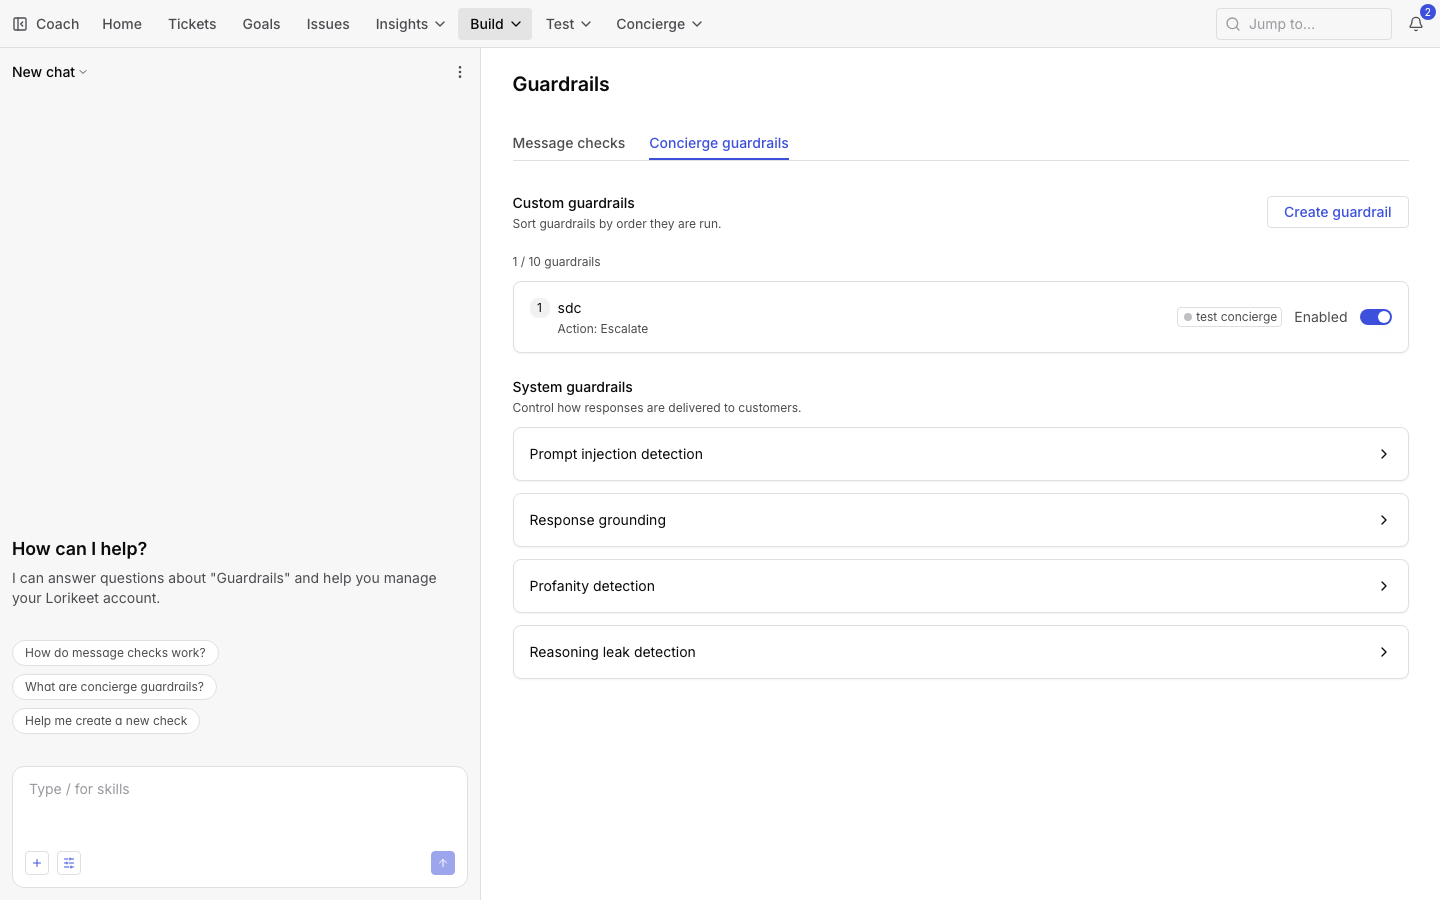This screenshot has width=1440, height=900.
Task: Expand Reasoning leak detection chevron
Action: (x=1384, y=652)
